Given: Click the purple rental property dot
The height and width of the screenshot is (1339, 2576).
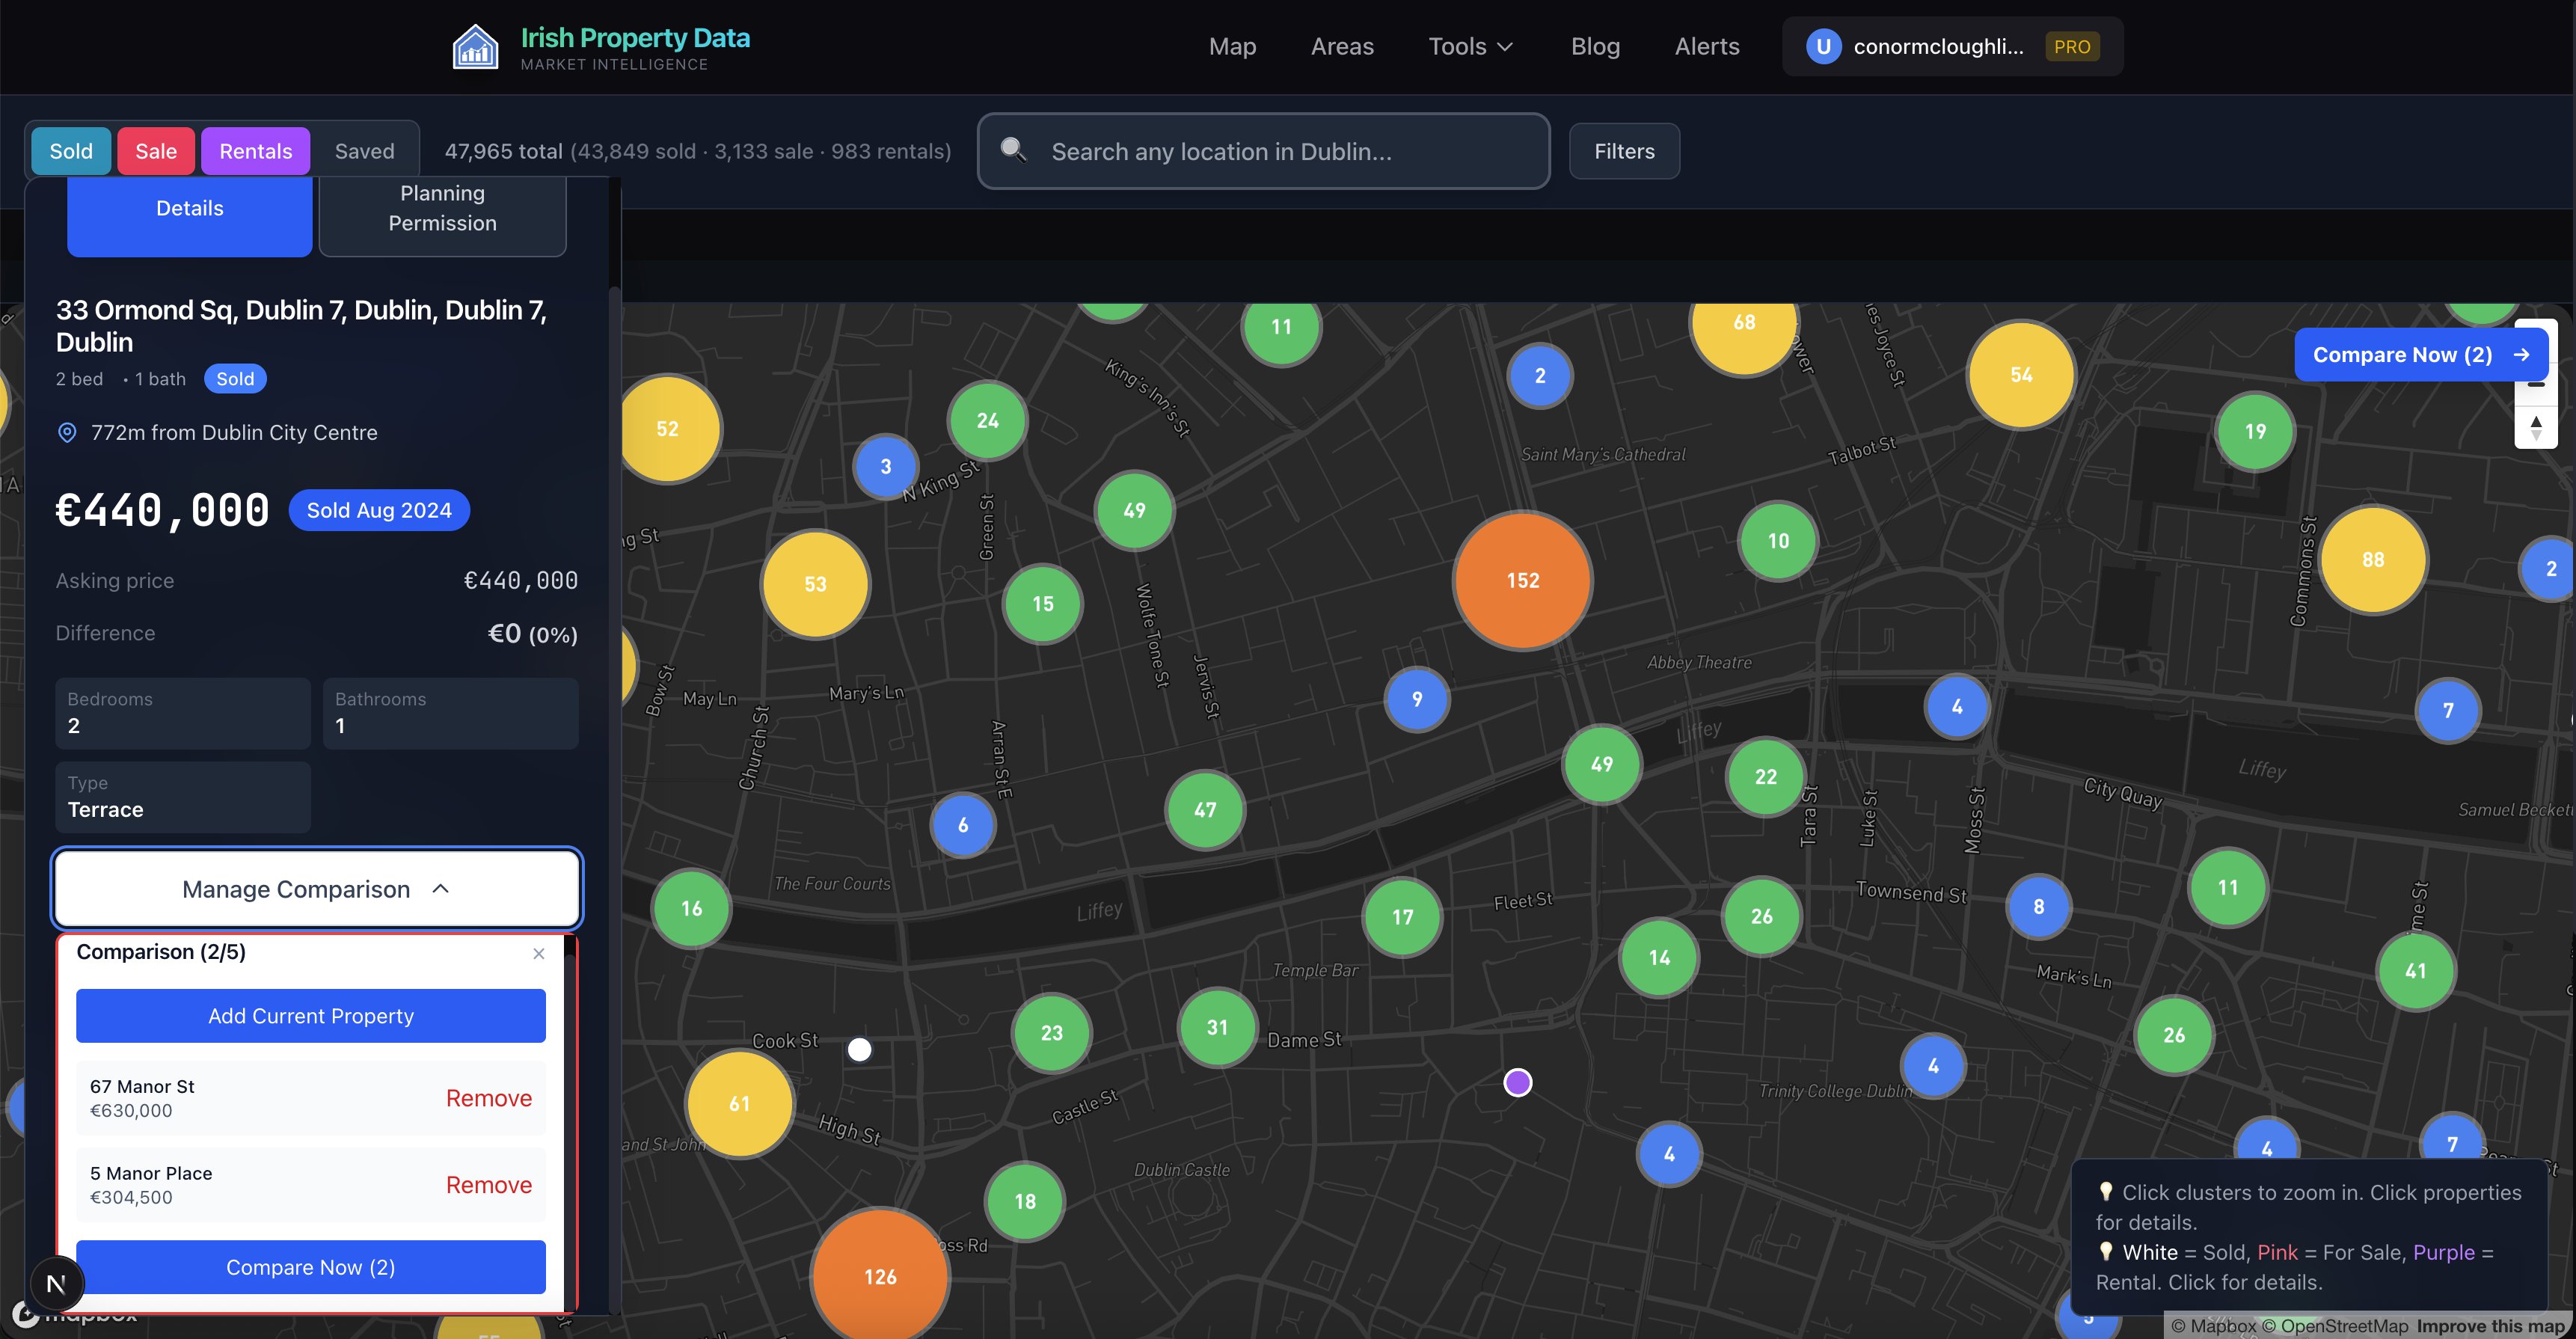Looking at the screenshot, I should coord(1517,1082).
